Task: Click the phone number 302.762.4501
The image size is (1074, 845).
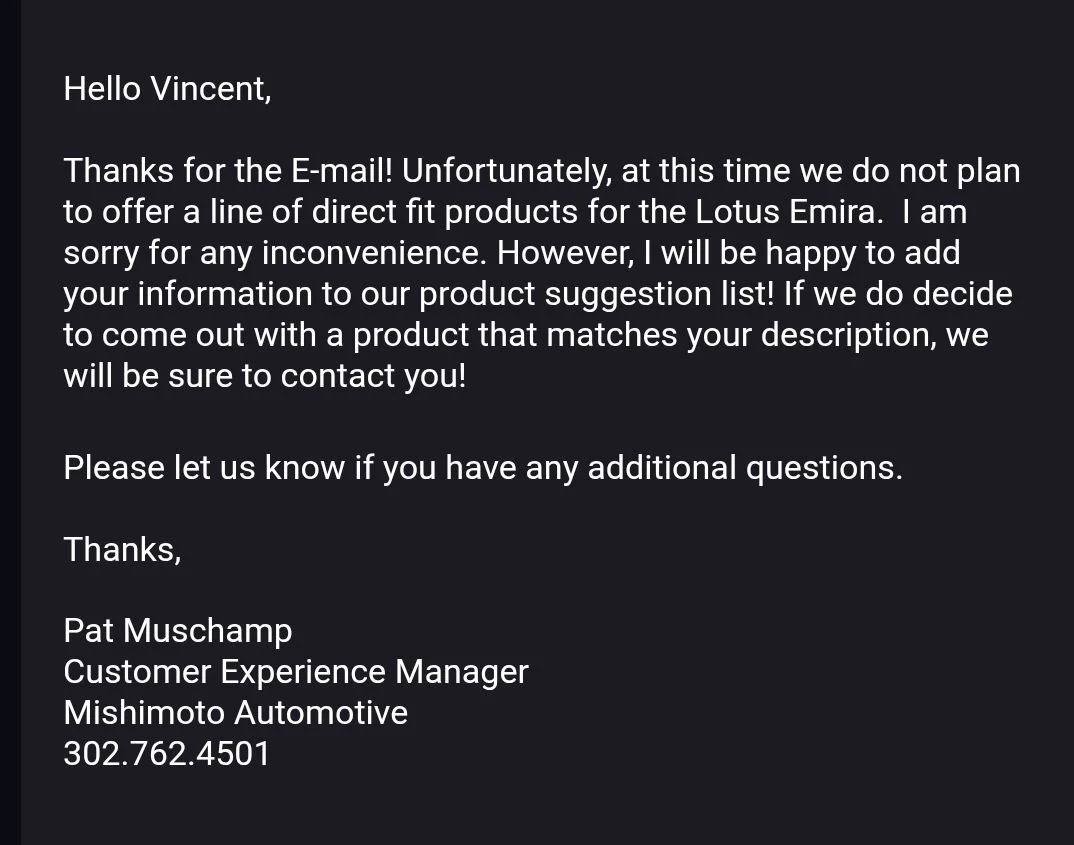Action: tap(166, 753)
